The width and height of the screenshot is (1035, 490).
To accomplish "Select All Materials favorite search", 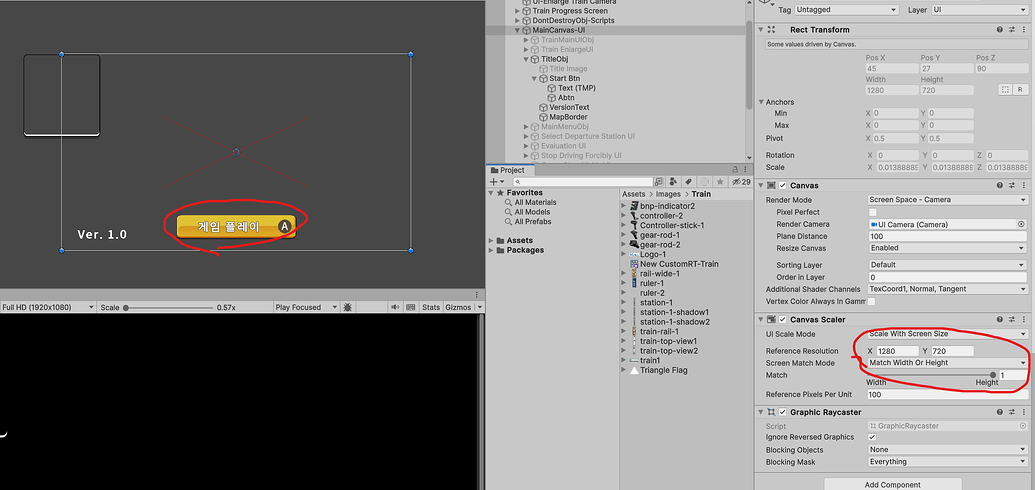I will [535, 202].
